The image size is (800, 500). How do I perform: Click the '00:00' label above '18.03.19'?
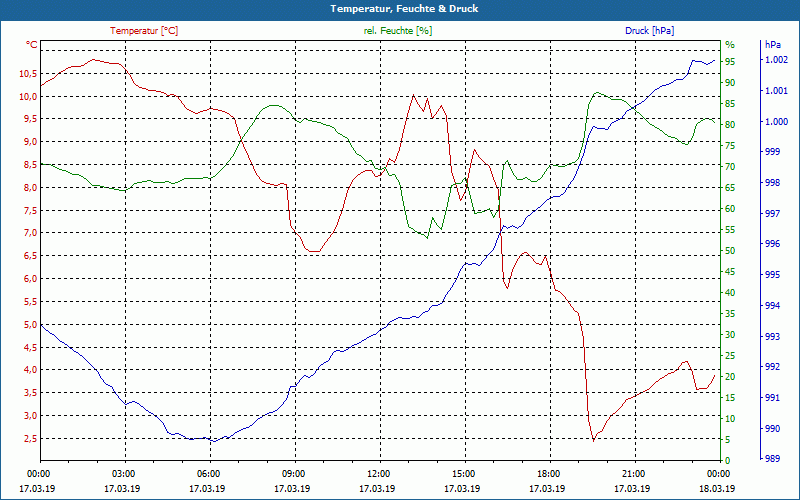718,474
